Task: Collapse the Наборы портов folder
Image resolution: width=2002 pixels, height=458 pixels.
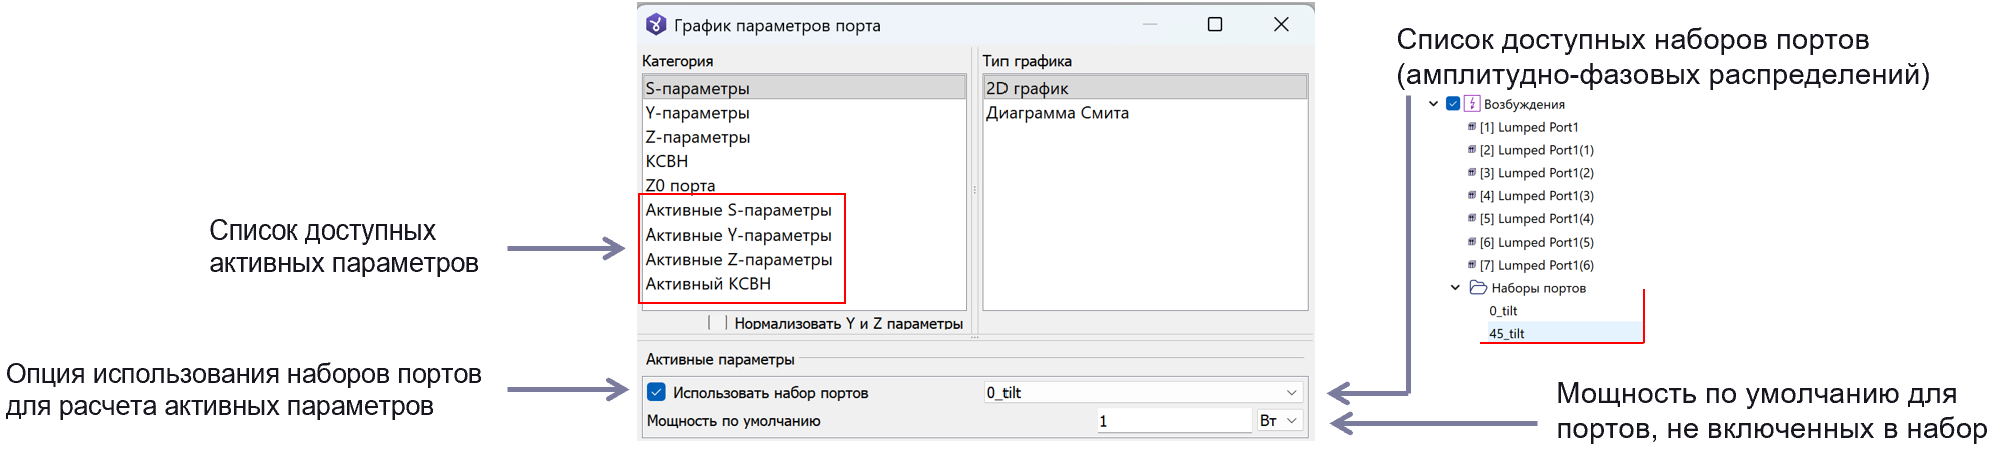Action: tap(1455, 288)
